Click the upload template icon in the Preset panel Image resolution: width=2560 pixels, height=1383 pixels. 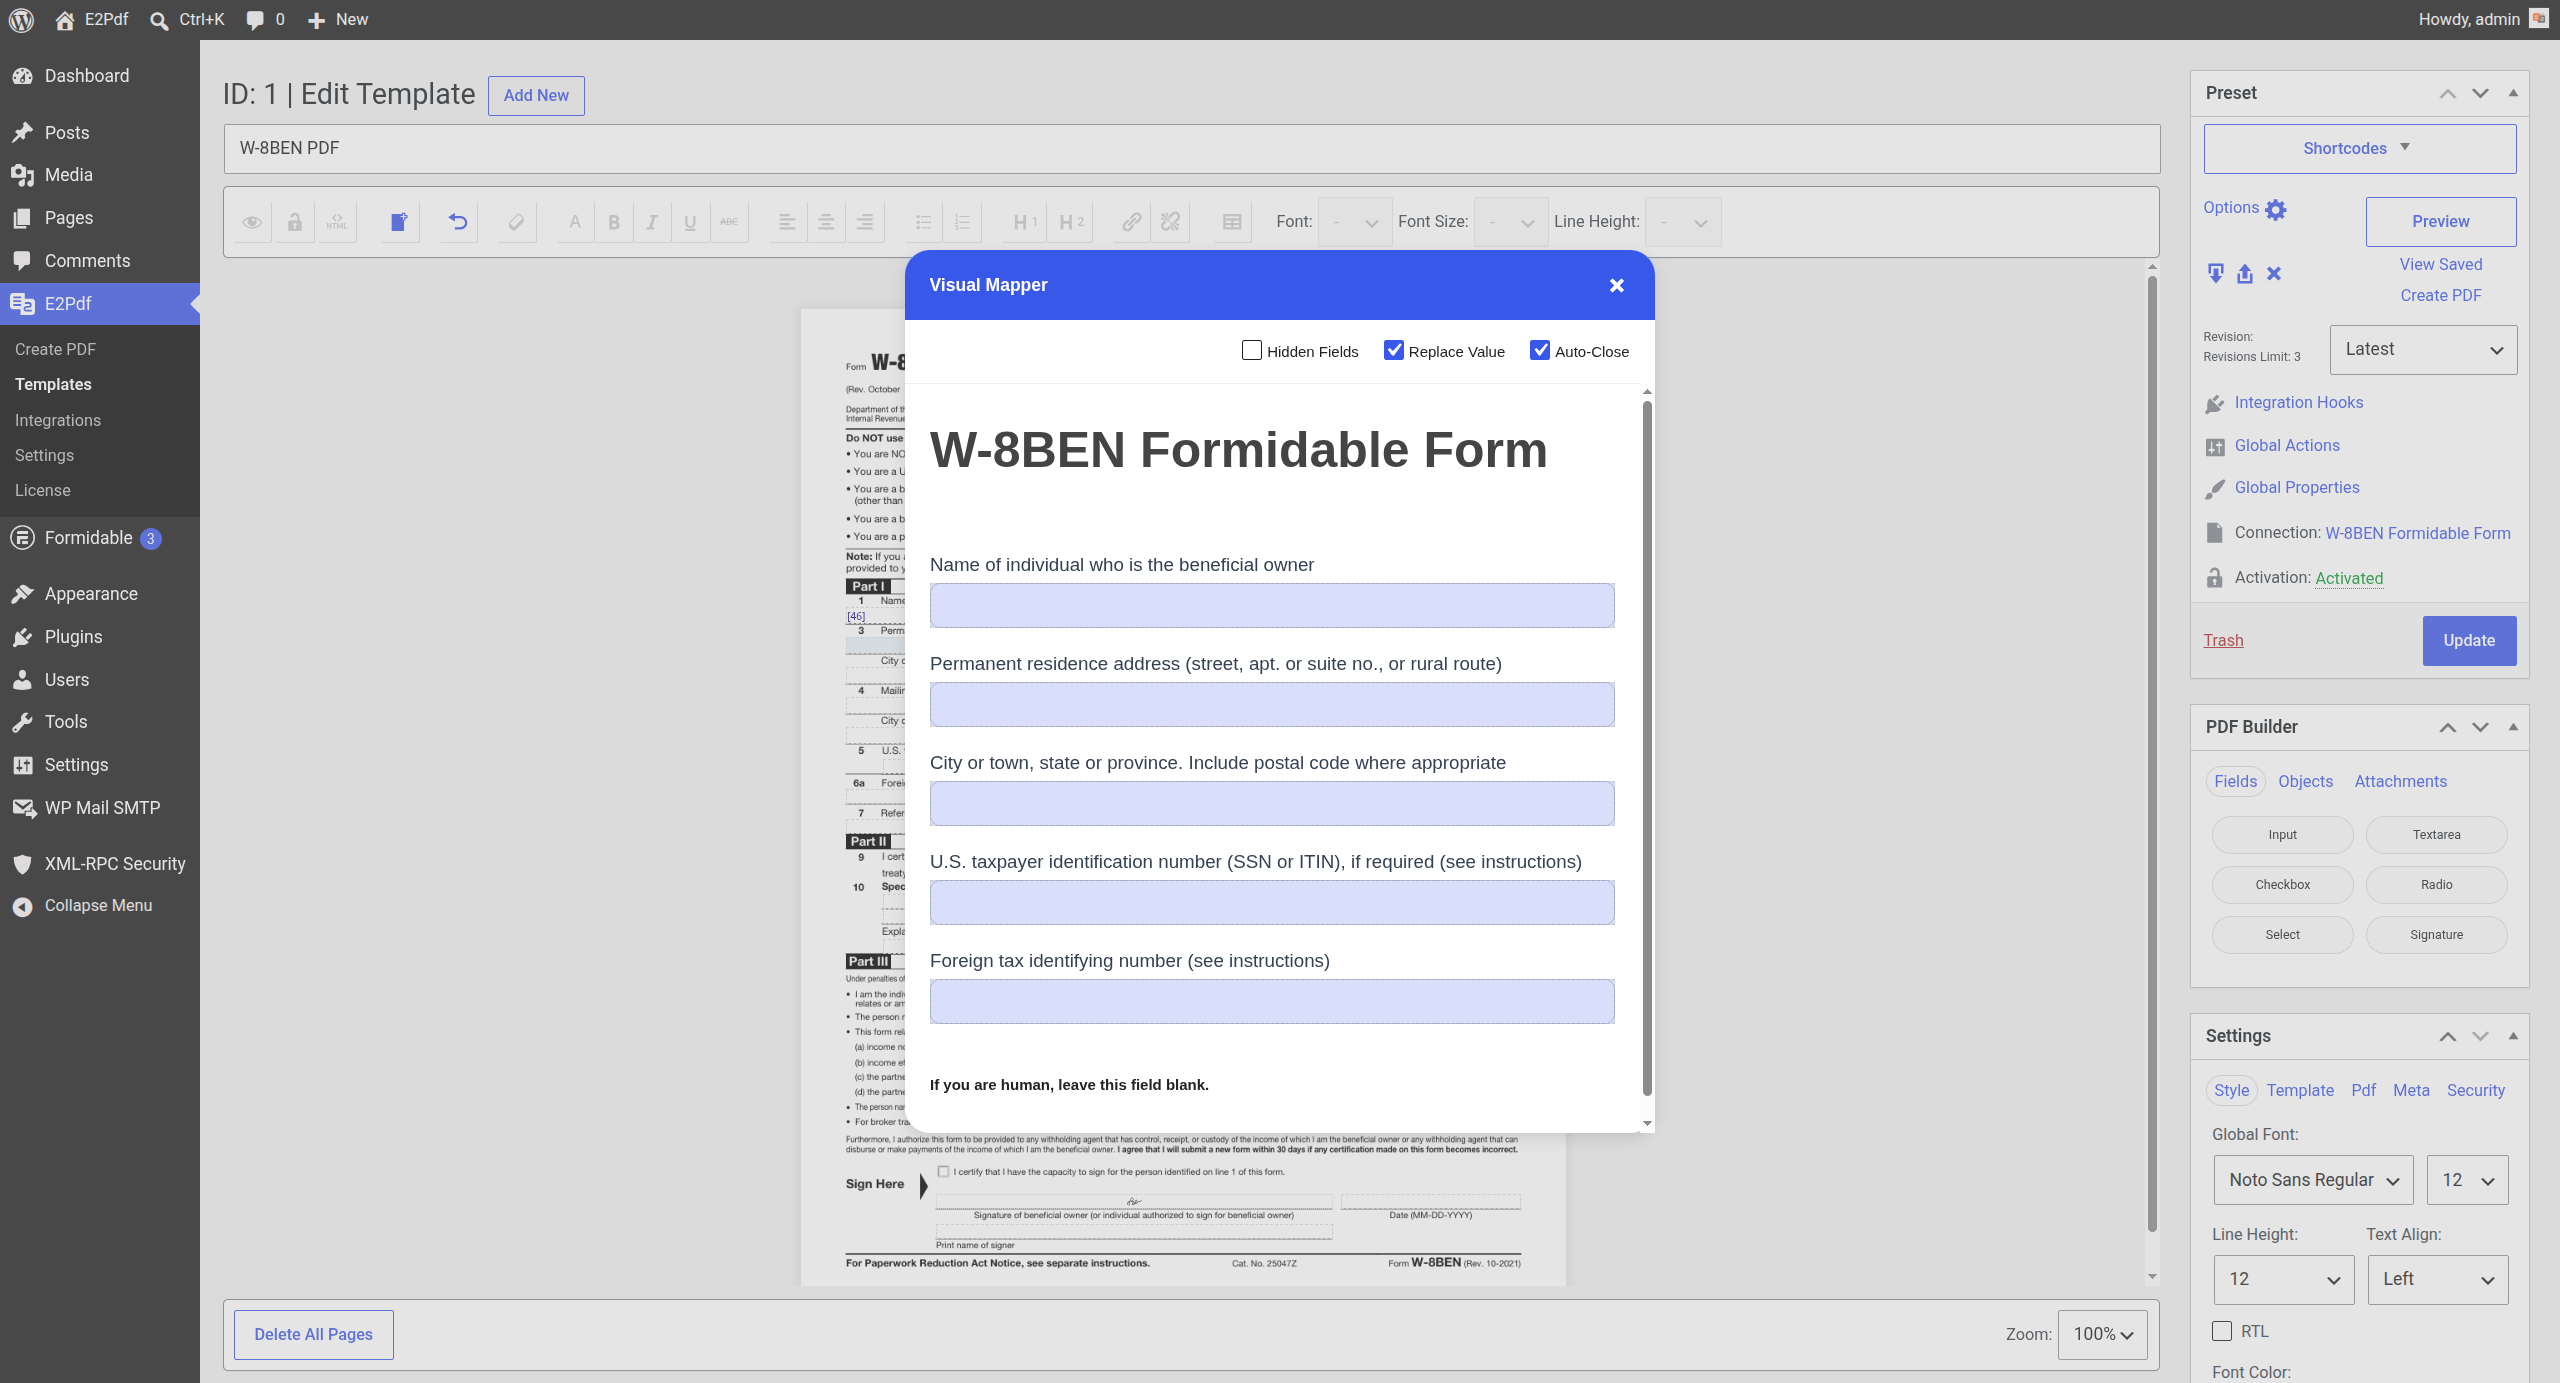tap(2245, 273)
